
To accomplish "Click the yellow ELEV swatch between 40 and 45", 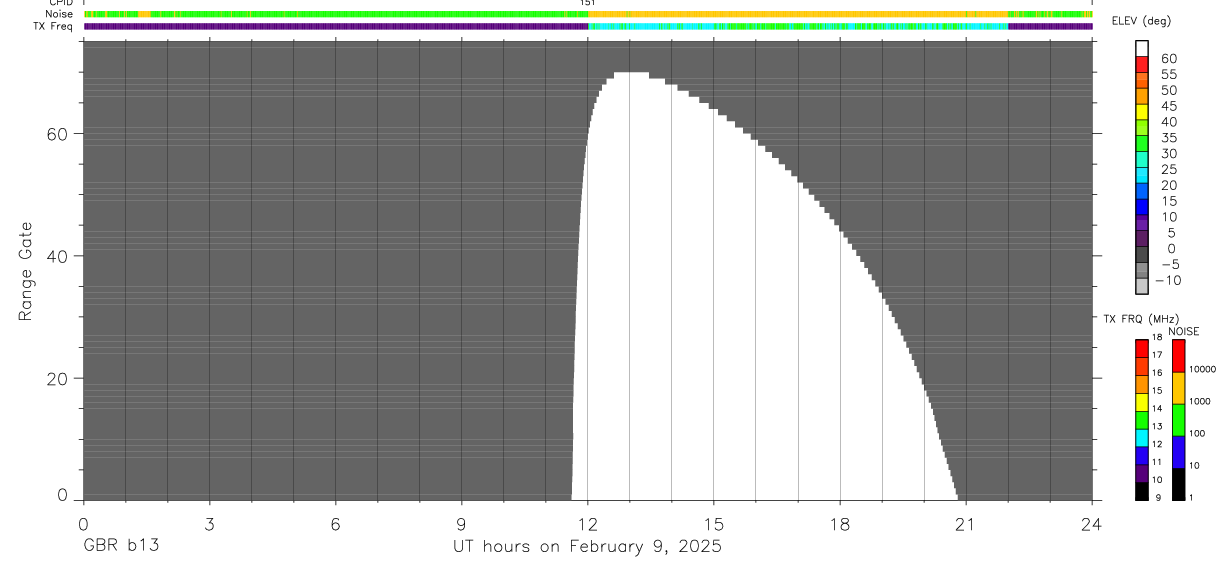I will click(1142, 112).
